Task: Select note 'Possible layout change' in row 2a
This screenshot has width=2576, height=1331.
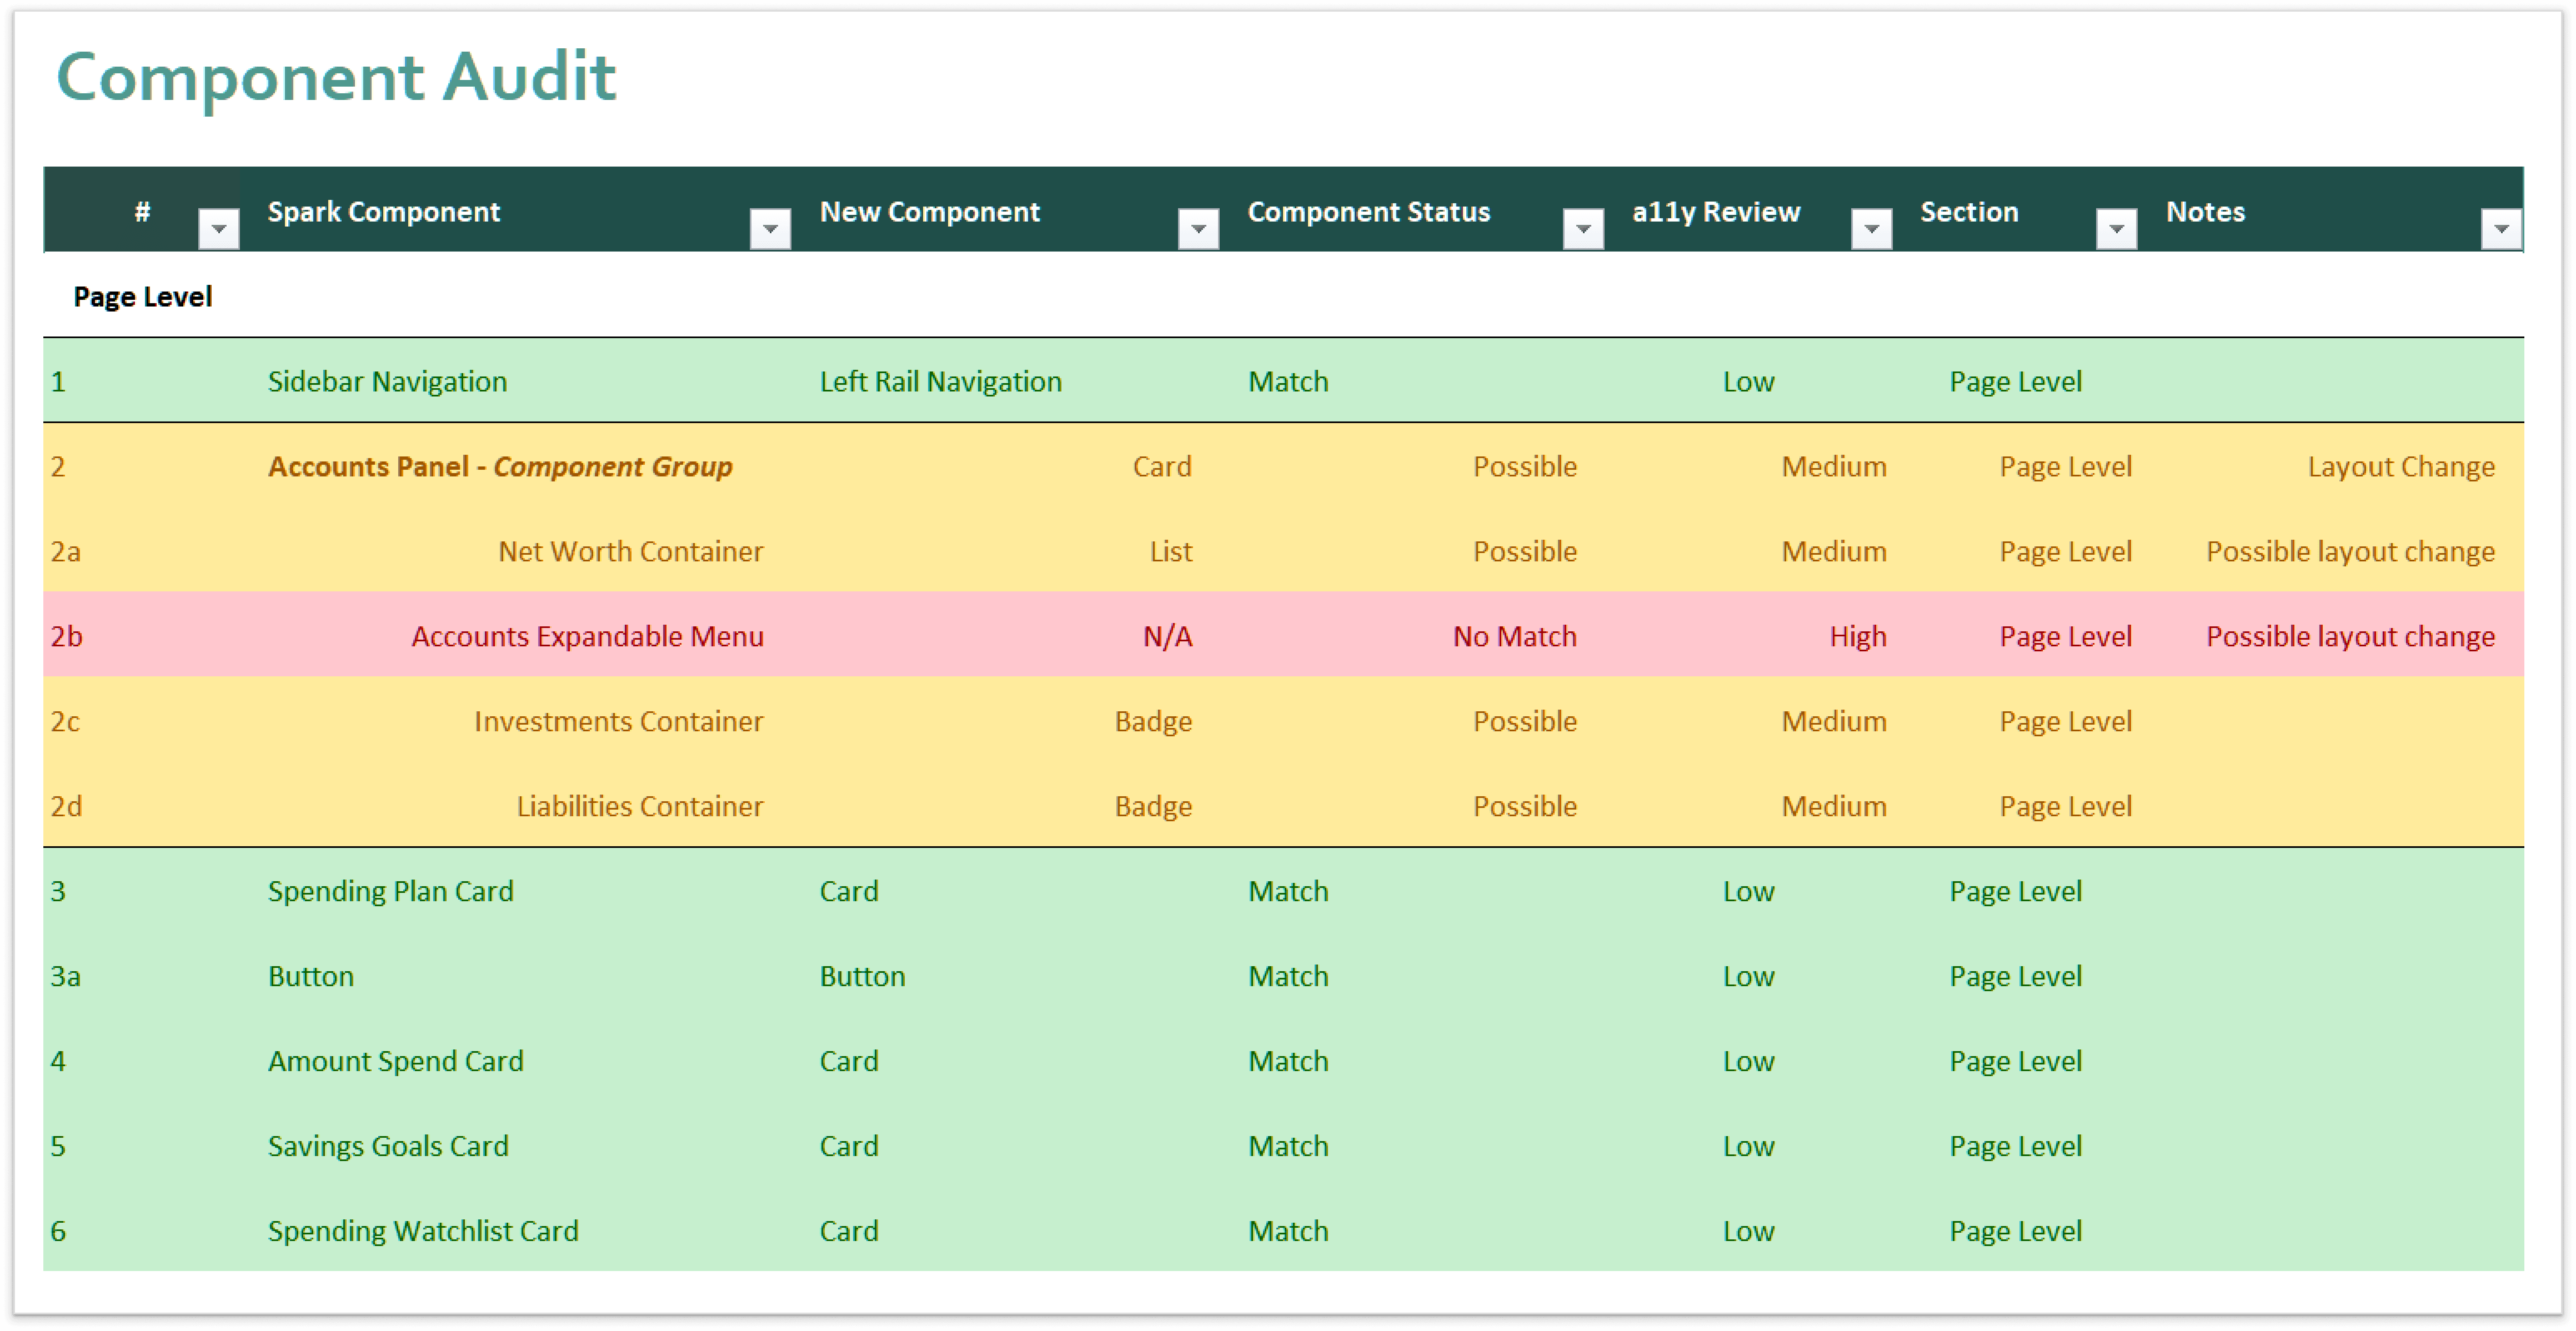Action: [x=2351, y=552]
